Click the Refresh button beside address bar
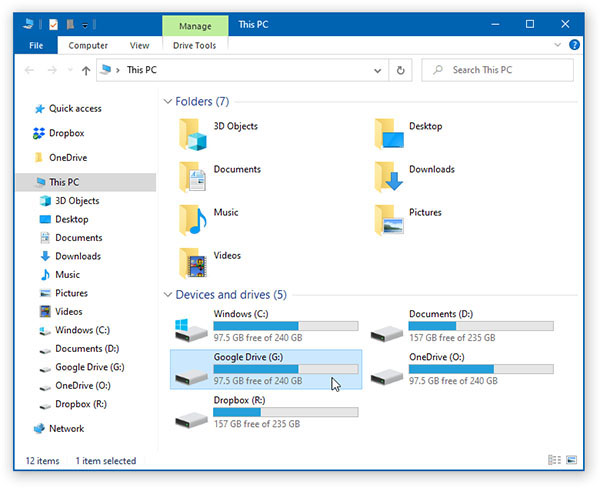 pyautogui.click(x=400, y=70)
